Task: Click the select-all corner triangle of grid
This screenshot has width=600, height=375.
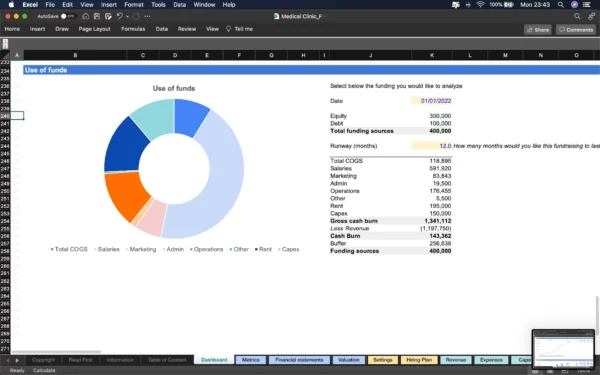Action: click(x=5, y=55)
